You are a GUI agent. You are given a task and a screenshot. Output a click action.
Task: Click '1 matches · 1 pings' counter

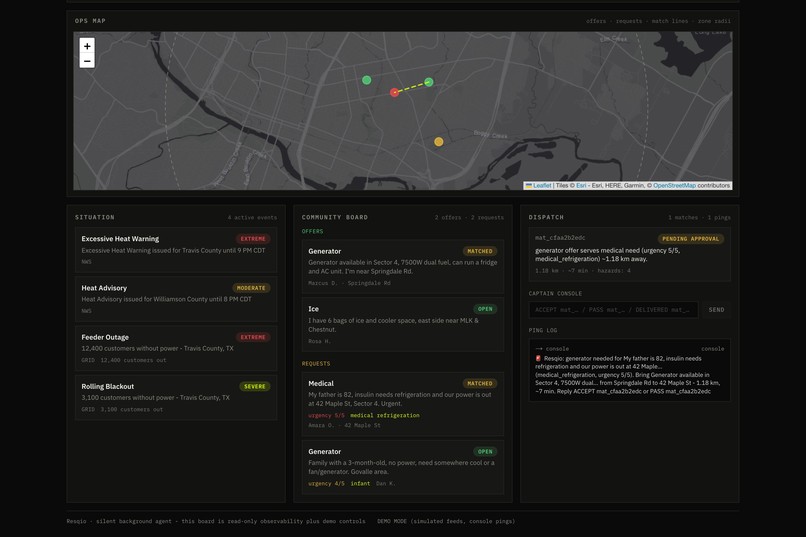point(699,217)
